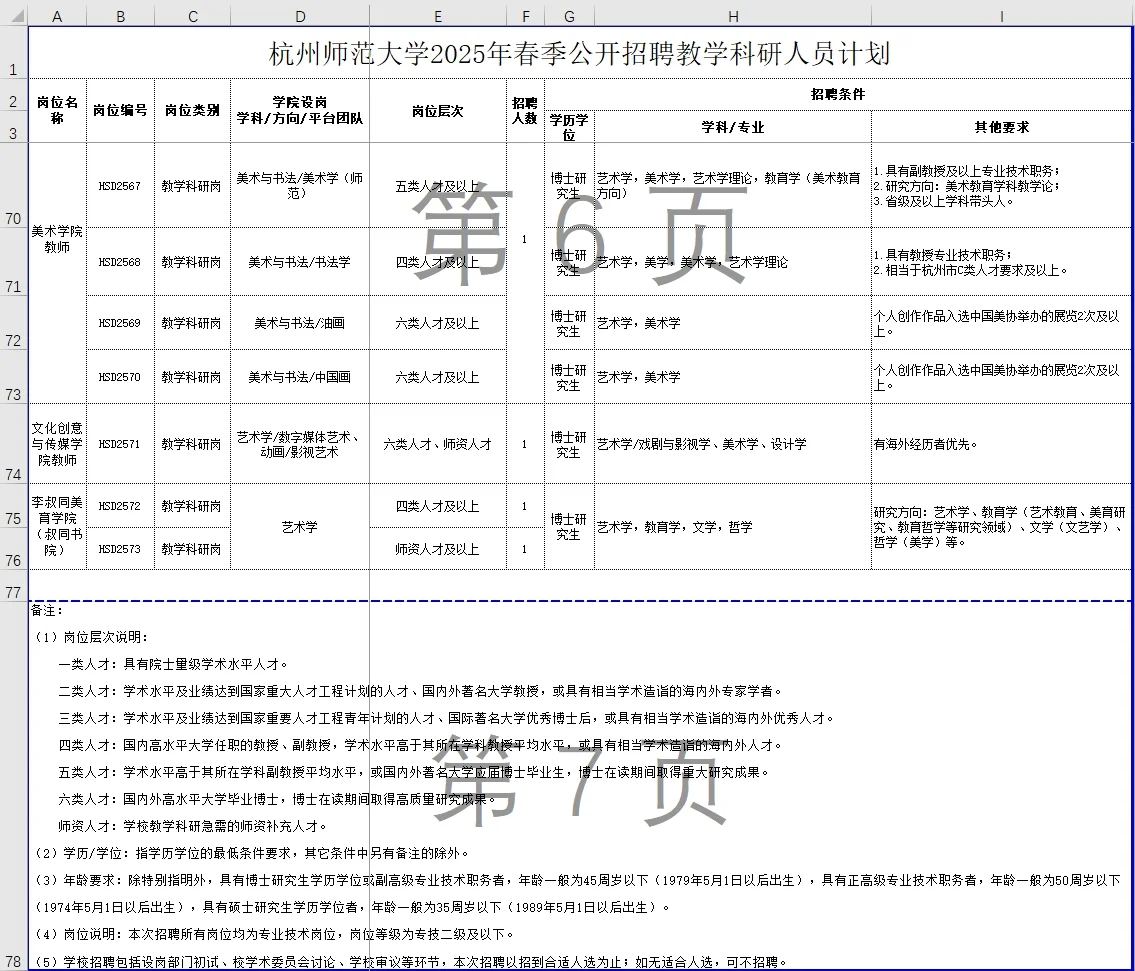
Task: Select row 72 header
Action: (14, 323)
